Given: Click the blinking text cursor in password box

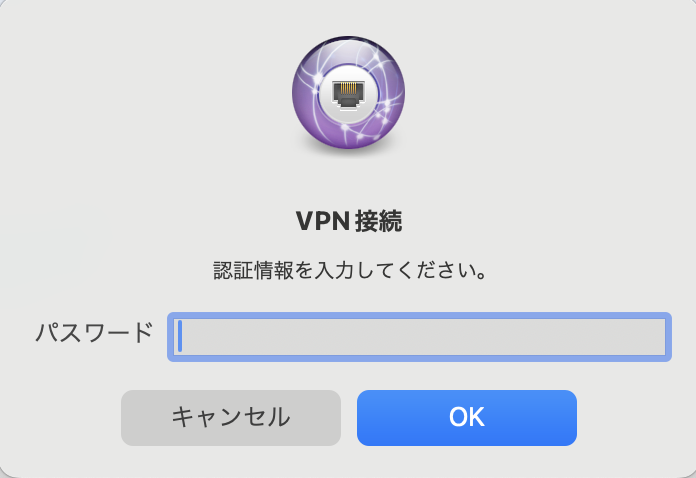Looking at the screenshot, I should 180,336.
